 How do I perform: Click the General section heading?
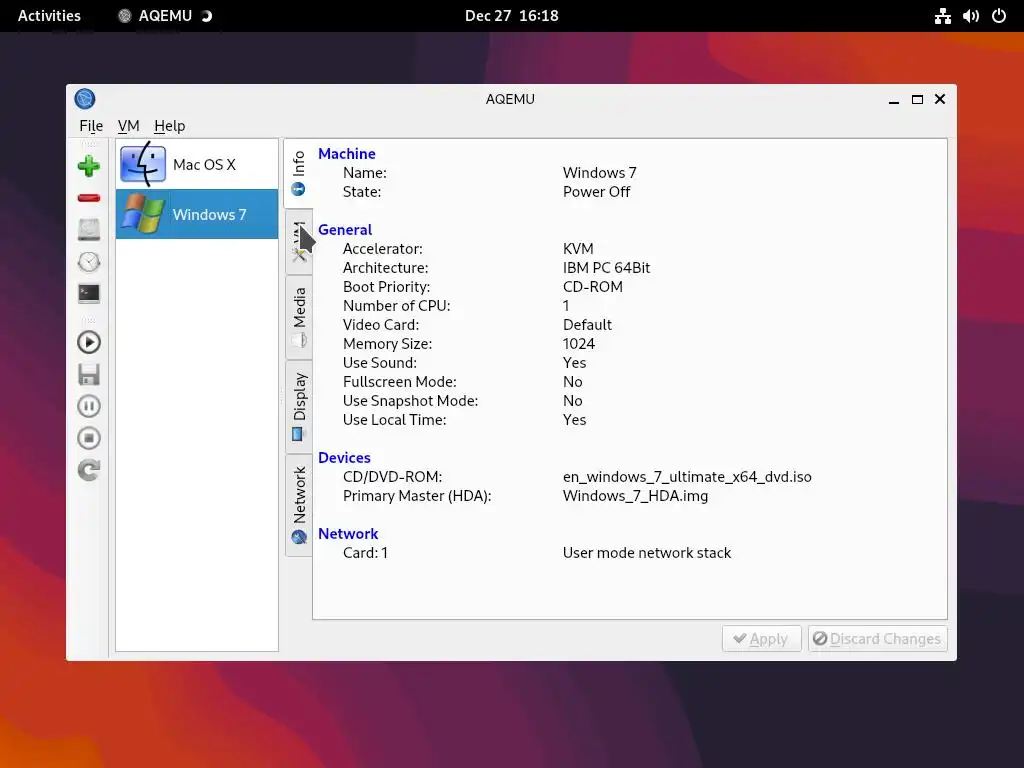345,230
